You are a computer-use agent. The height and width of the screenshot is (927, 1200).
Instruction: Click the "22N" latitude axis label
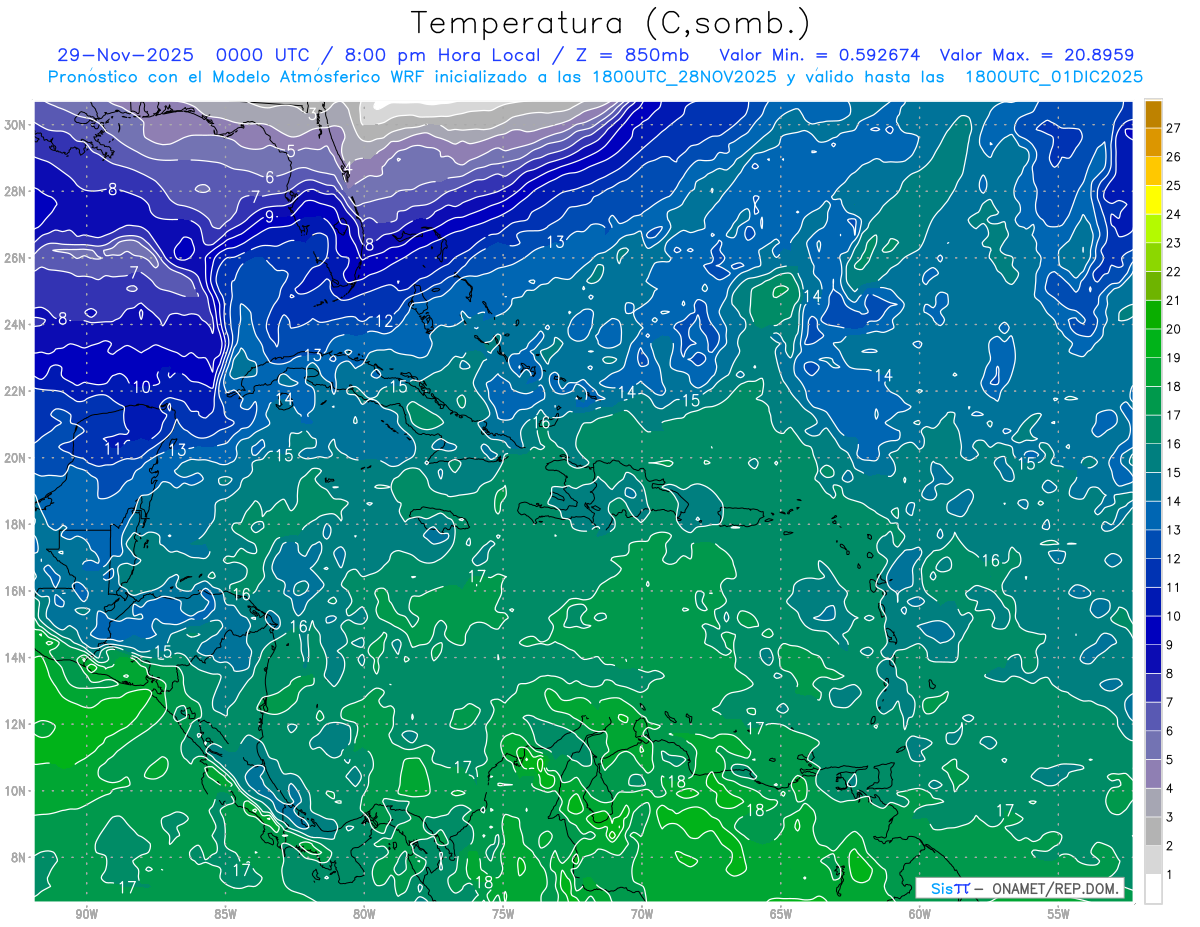[17, 391]
